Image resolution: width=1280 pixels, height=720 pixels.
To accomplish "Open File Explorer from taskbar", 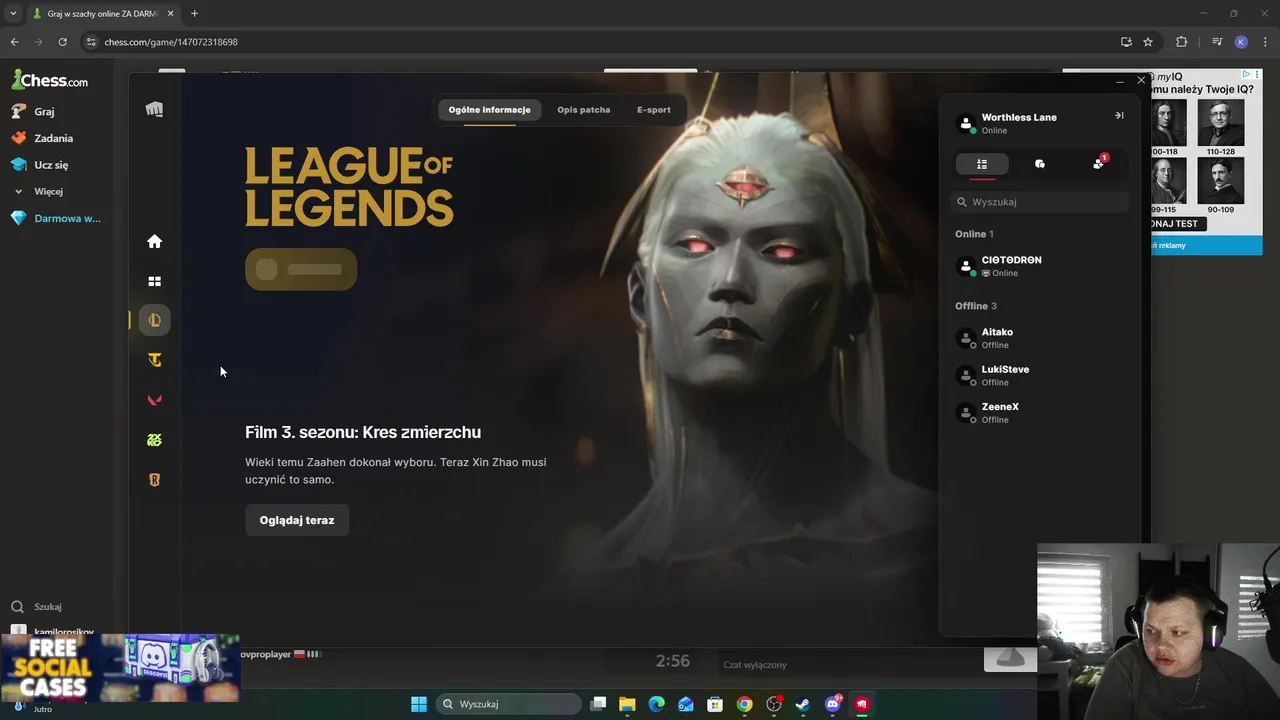I will coord(627,704).
